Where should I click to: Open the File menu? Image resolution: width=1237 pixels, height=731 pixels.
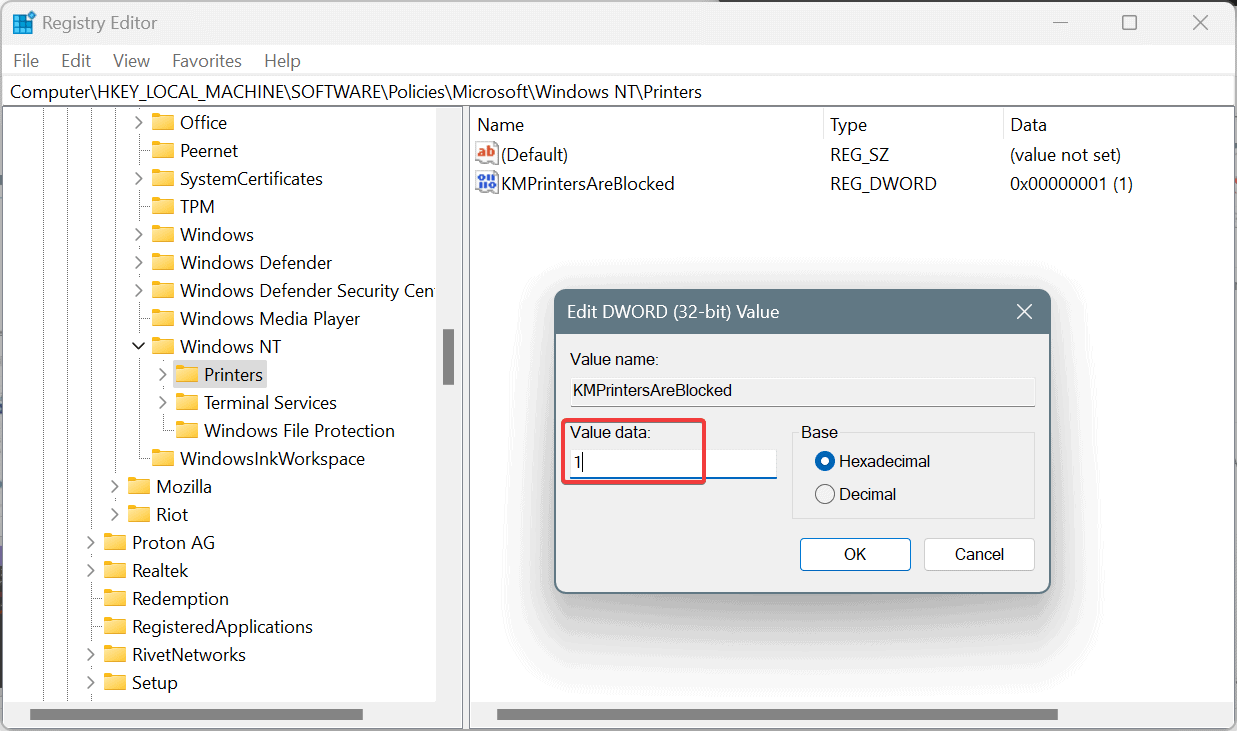(26, 61)
